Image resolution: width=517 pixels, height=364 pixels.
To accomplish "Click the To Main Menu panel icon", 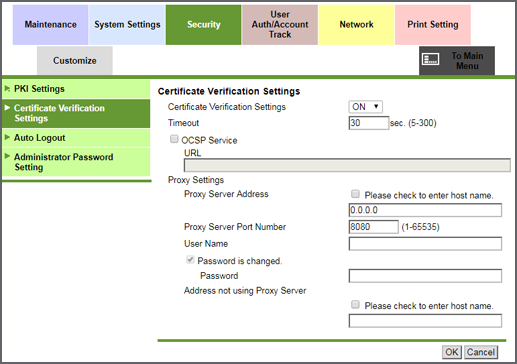I will pos(430,60).
